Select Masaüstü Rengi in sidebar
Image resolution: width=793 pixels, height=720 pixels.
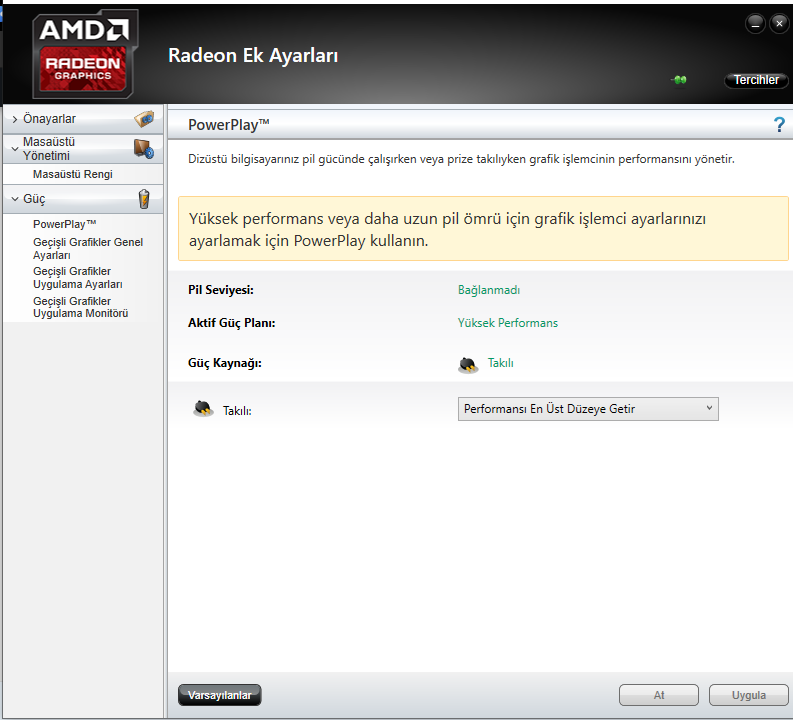click(x=73, y=174)
